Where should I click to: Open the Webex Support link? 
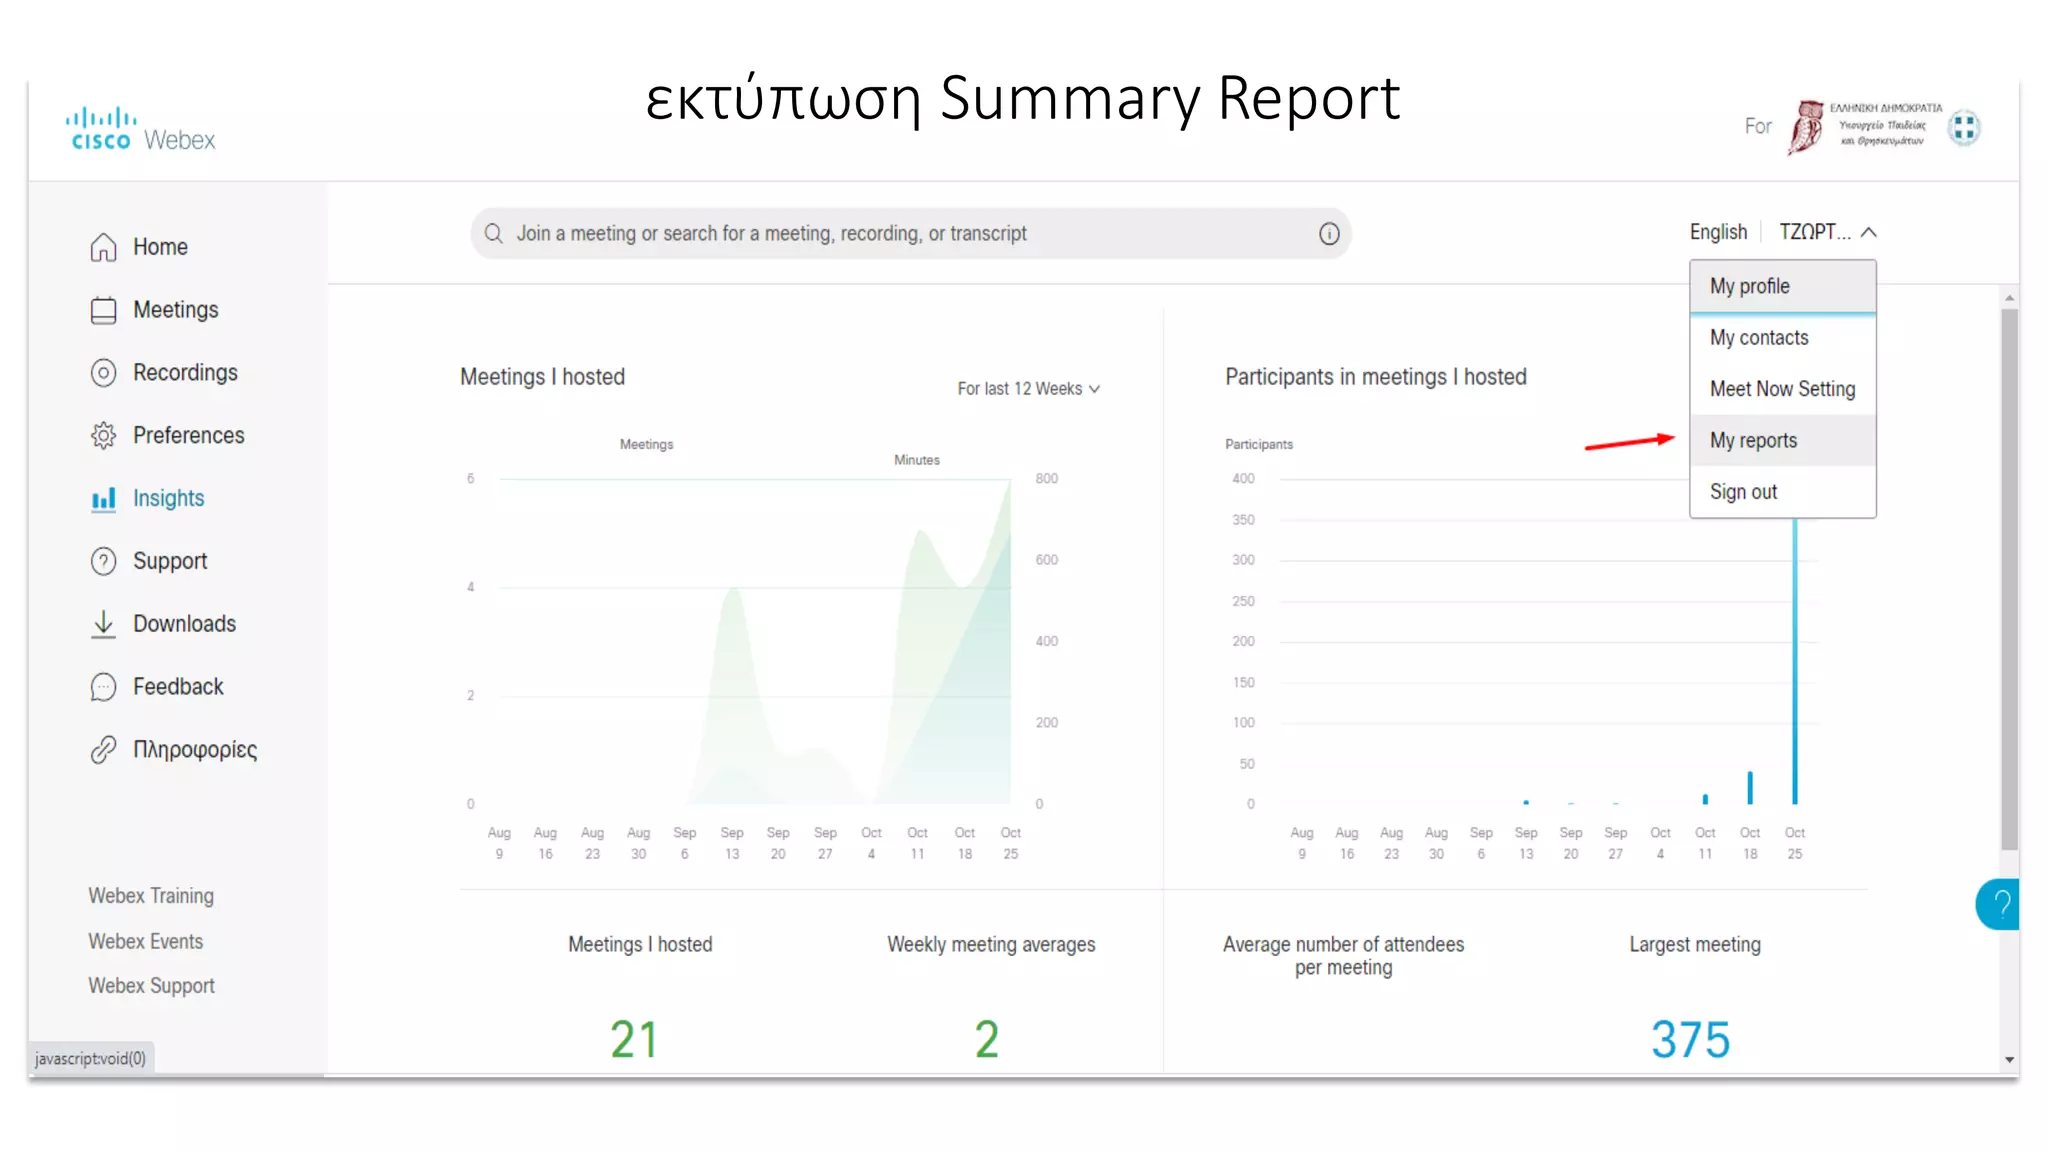coord(151,986)
